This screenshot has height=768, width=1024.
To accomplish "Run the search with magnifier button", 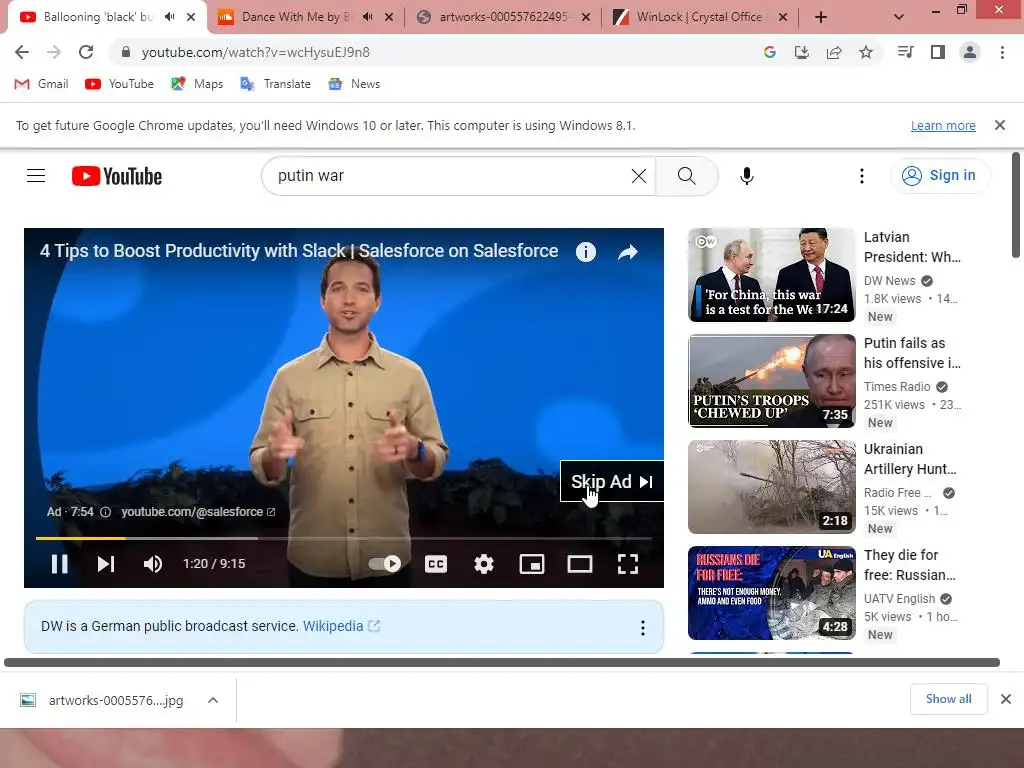I will [x=686, y=176].
